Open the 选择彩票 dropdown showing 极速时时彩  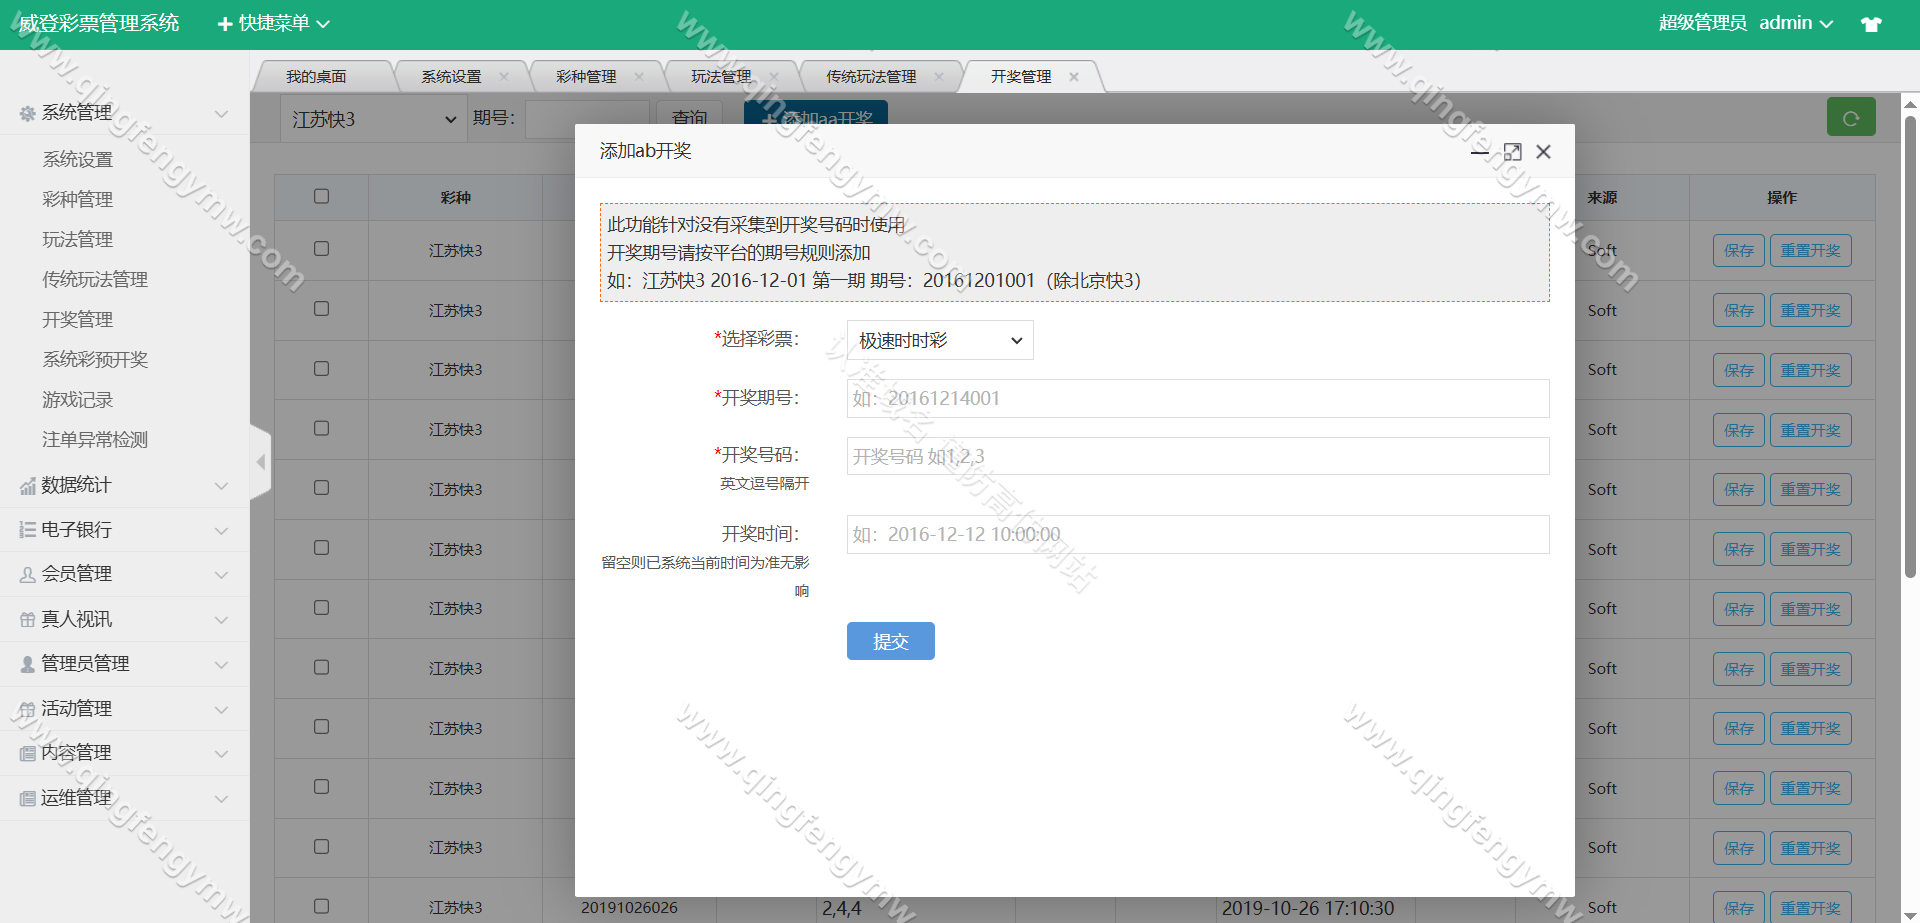[x=939, y=341]
